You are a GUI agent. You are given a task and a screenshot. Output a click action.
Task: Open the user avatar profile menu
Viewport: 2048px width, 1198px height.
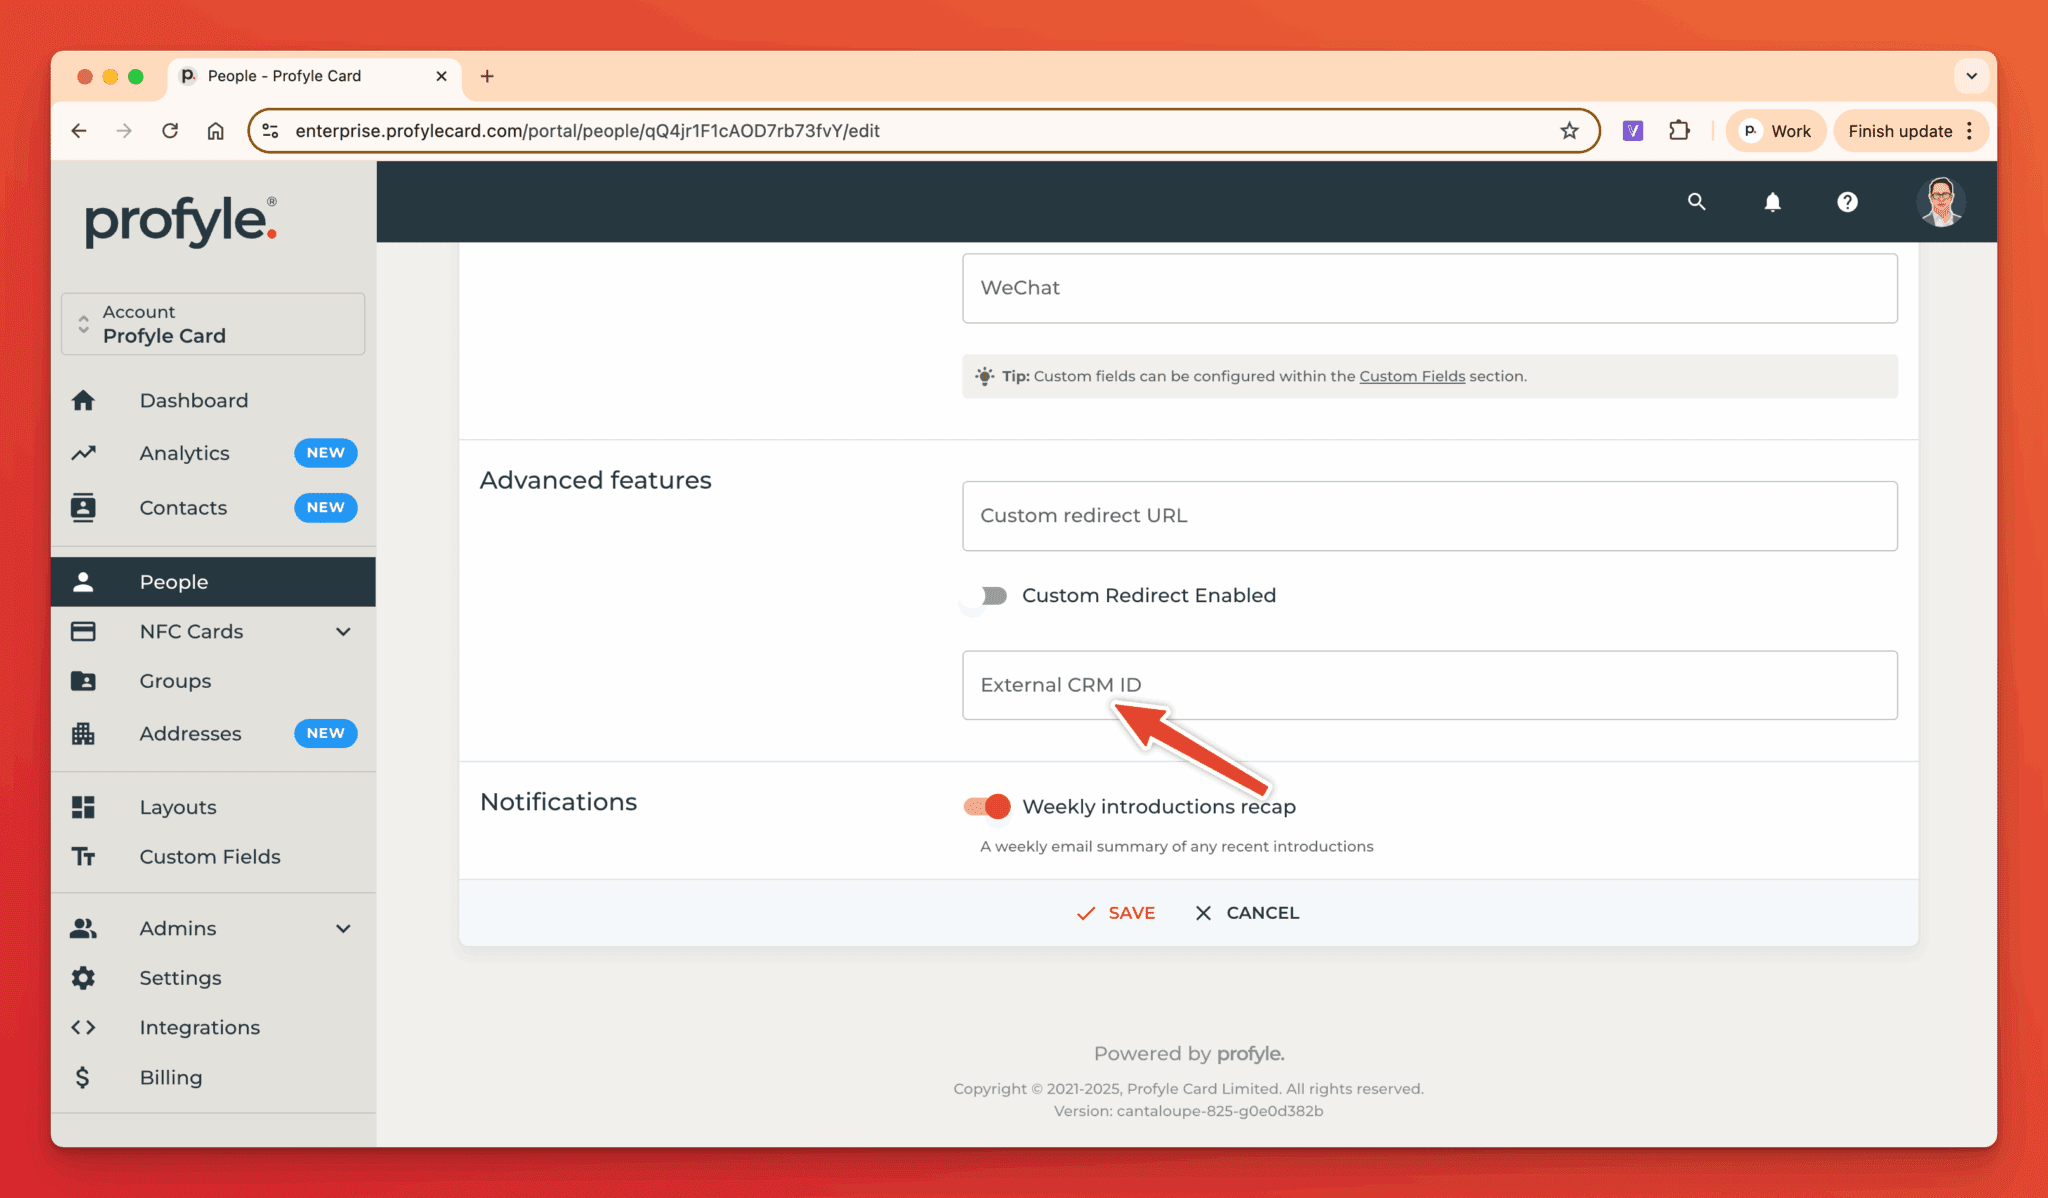click(x=1941, y=202)
